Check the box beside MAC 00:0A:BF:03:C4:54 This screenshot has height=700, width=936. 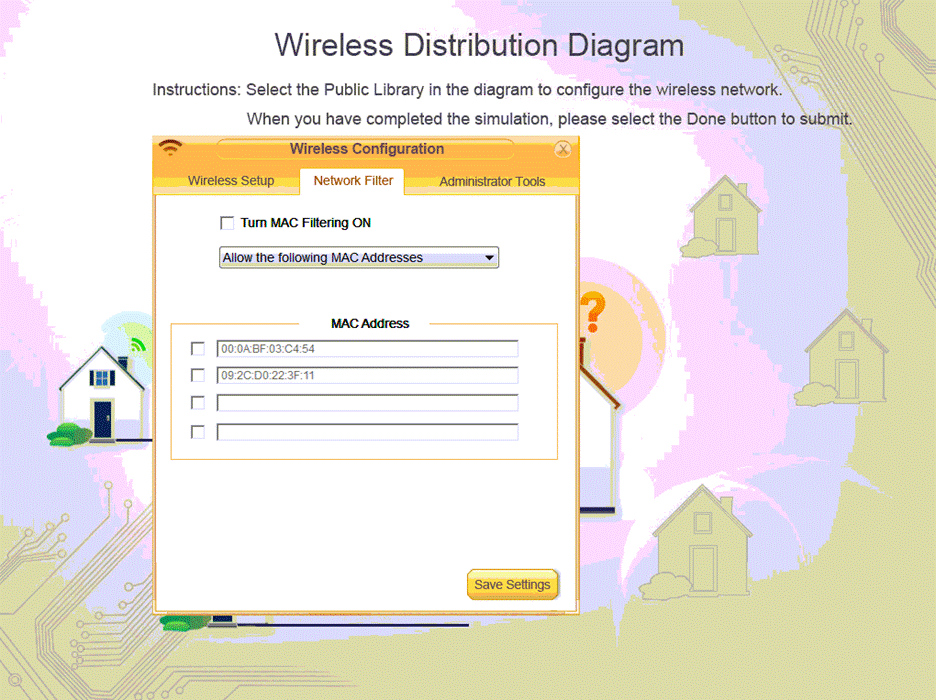pos(198,349)
